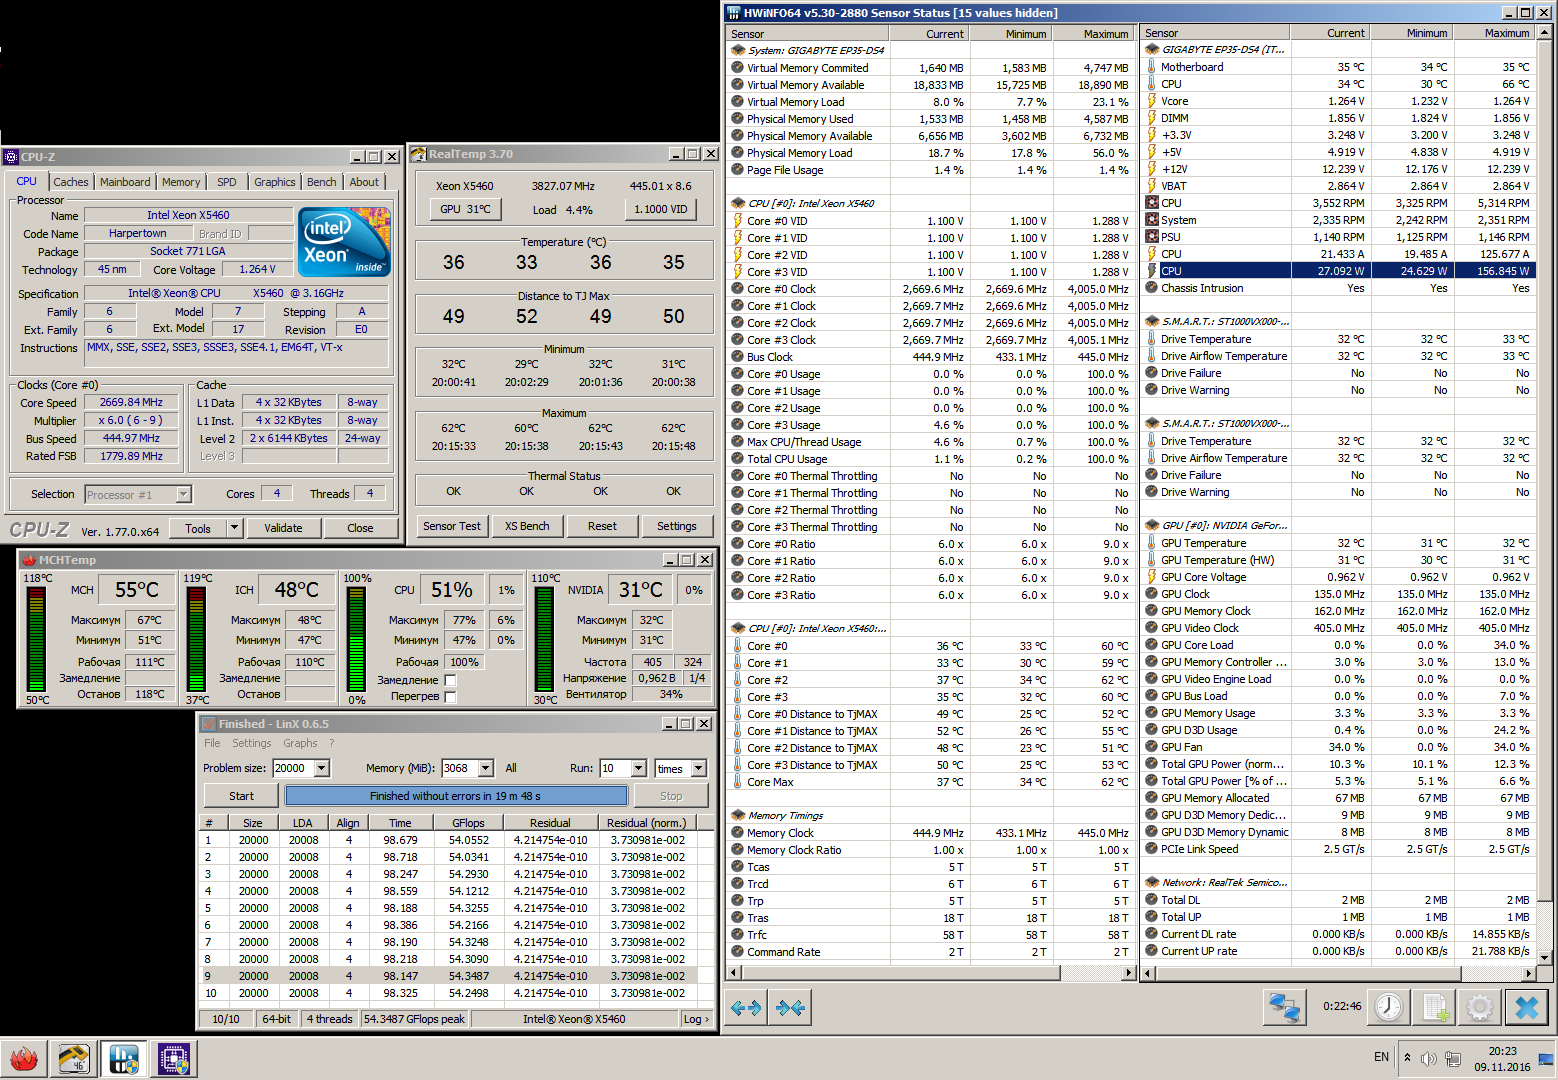Click the MCH temperature level bar in MCHTemp

pyautogui.click(x=37, y=639)
